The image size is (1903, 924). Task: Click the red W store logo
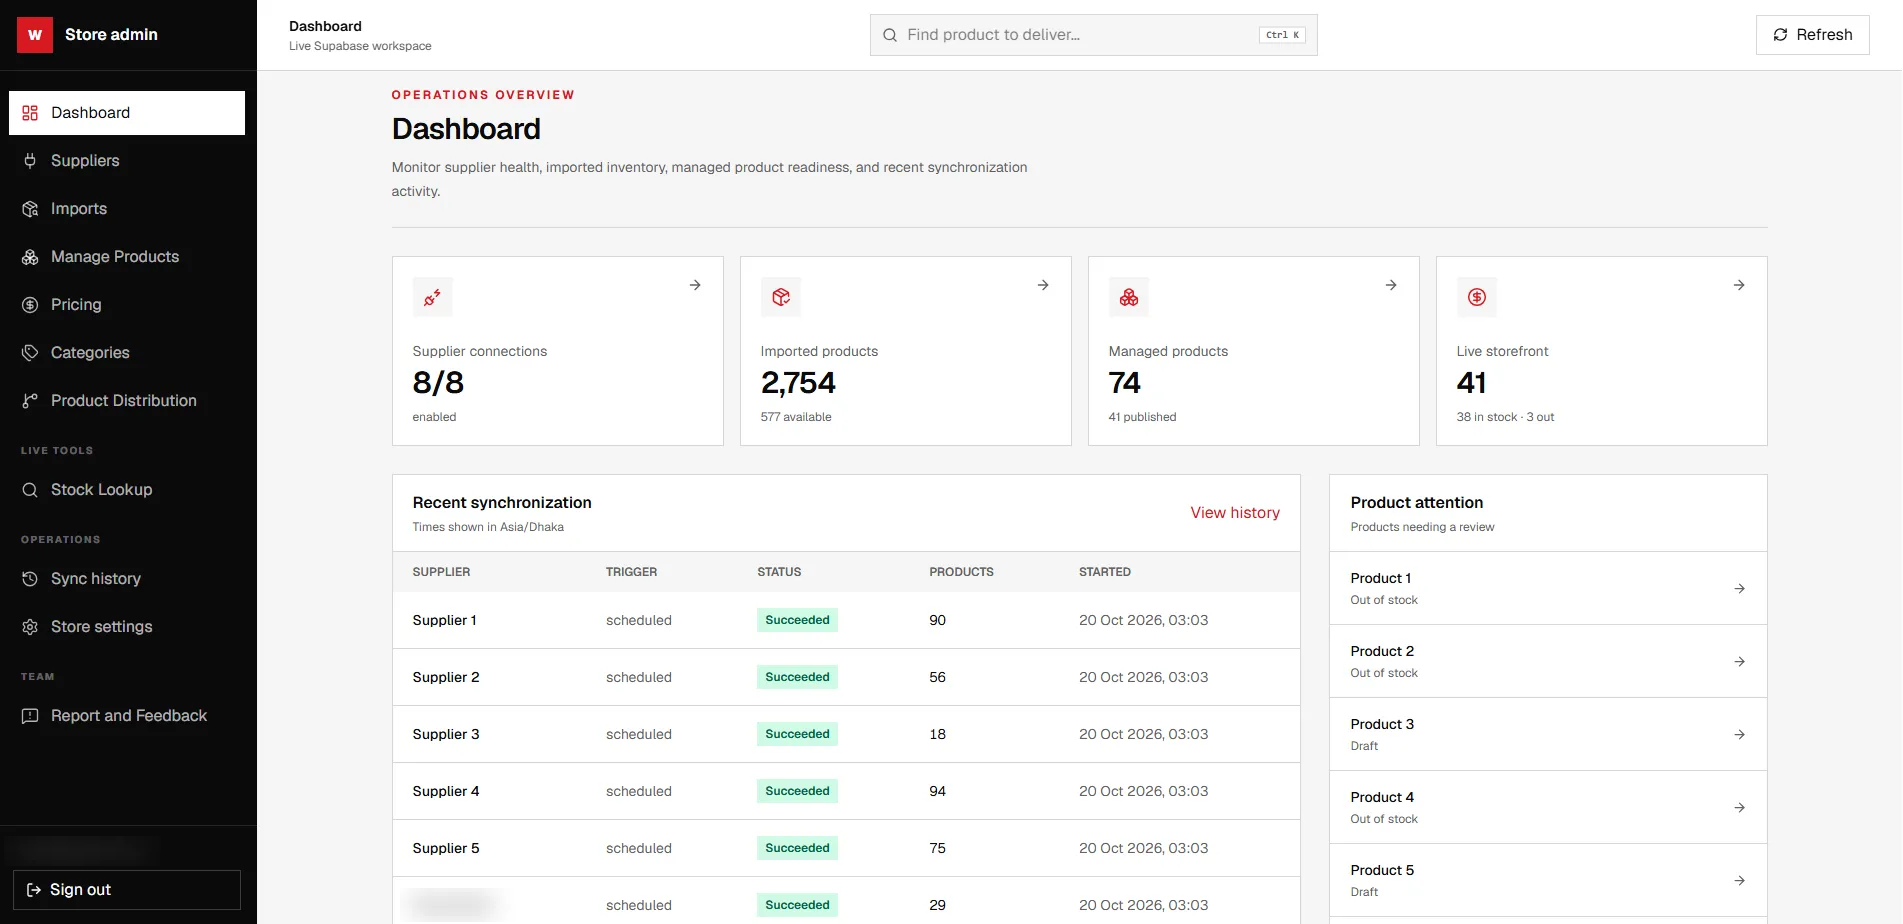(35, 35)
